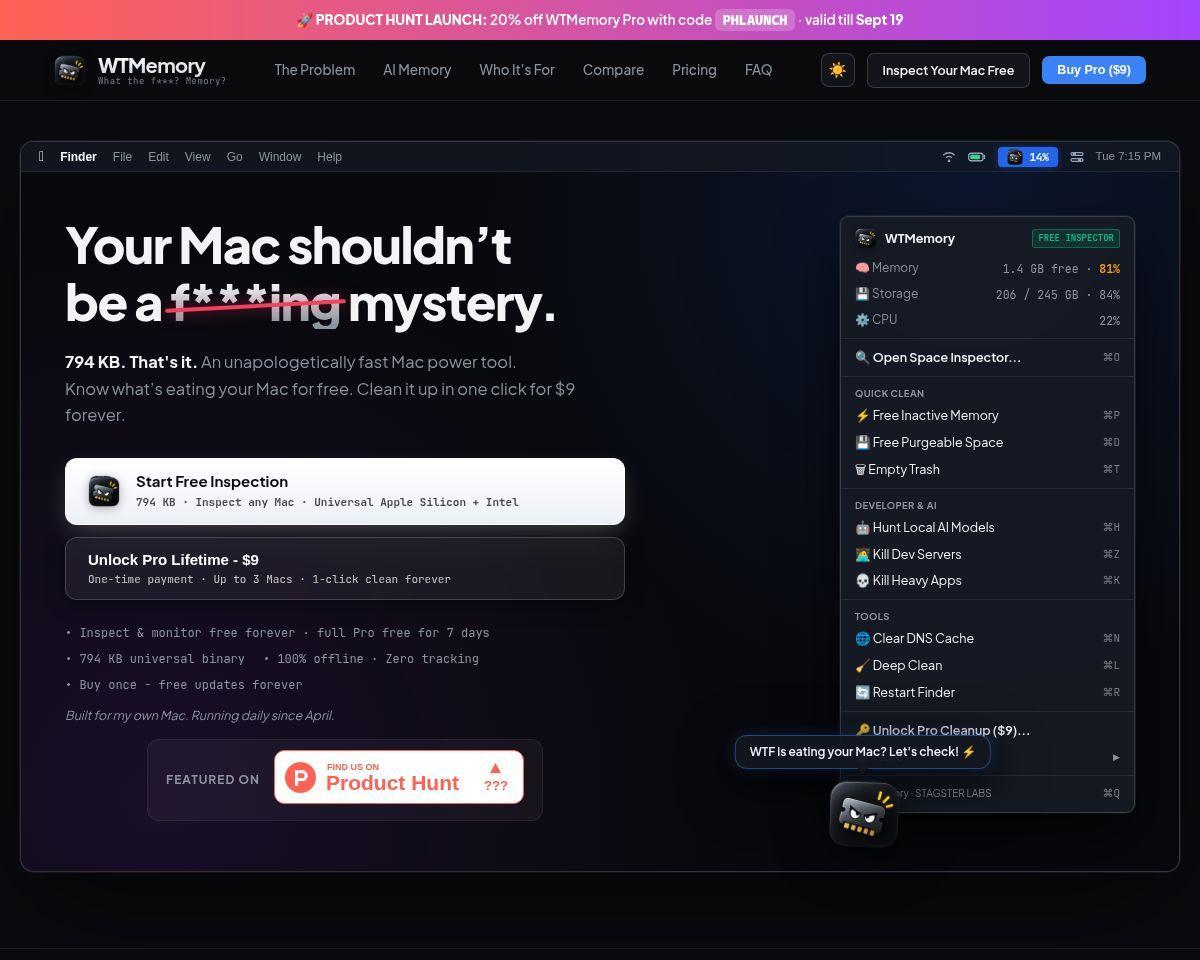1200x960 pixels.
Task: Click Start Free Inspection button
Action: pos(345,491)
